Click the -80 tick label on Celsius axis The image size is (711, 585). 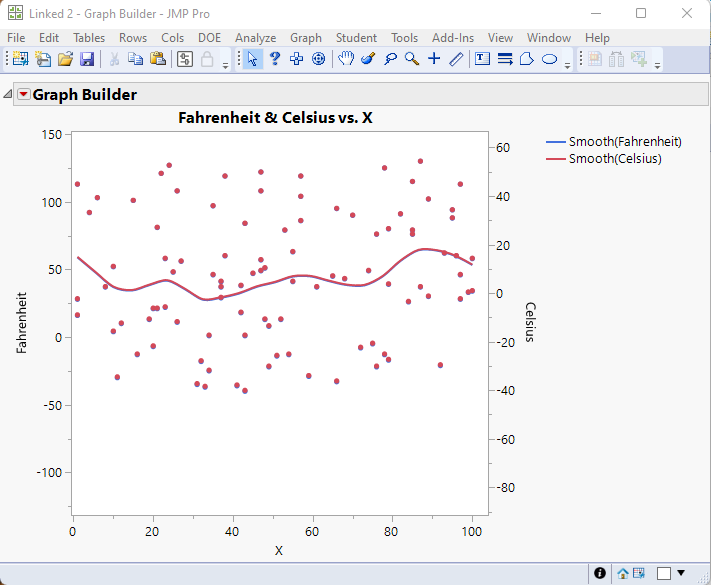coord(506,488)
